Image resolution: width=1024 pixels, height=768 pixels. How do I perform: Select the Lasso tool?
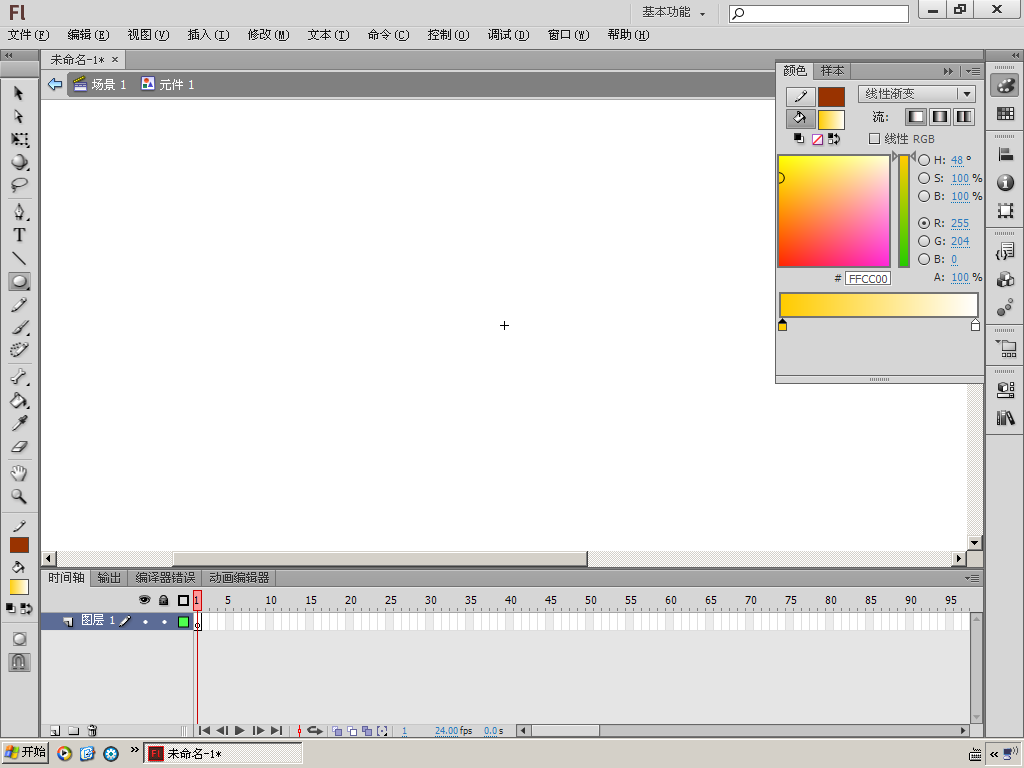point(19,185)
